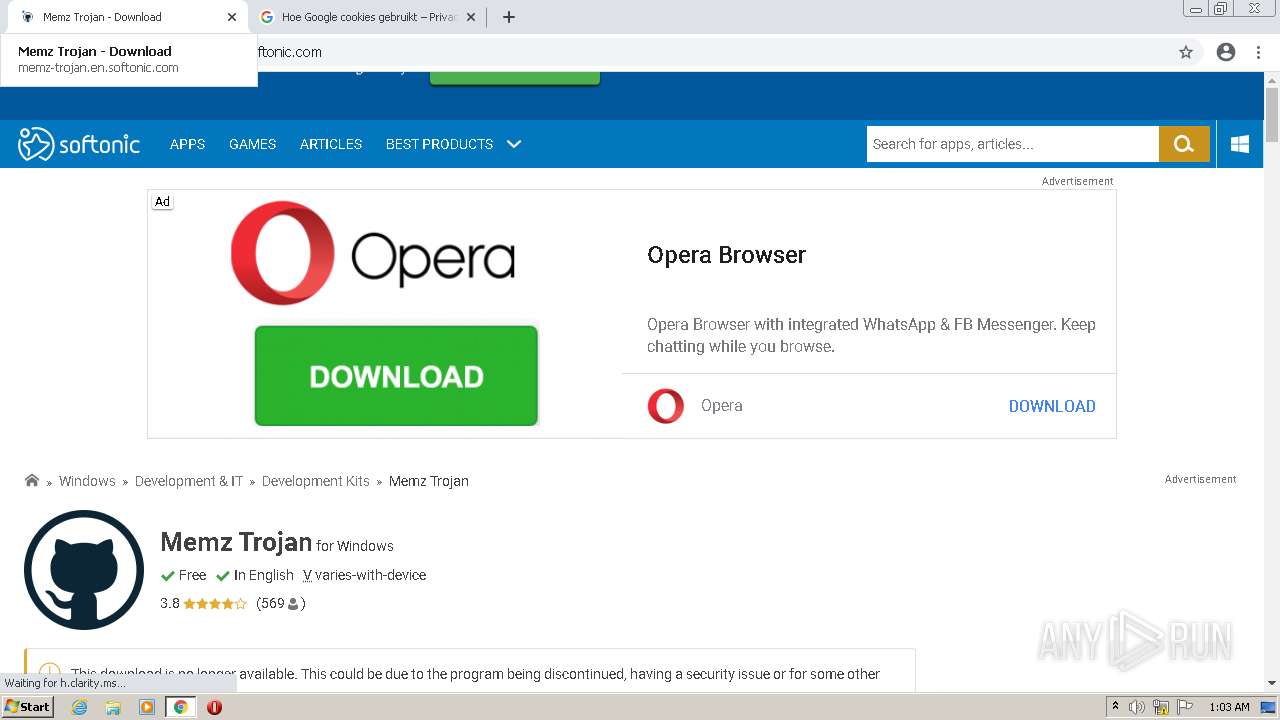Click the Windows platform icon
Viewport: 1280px width, 720px height.
[x=1240, y=144]
